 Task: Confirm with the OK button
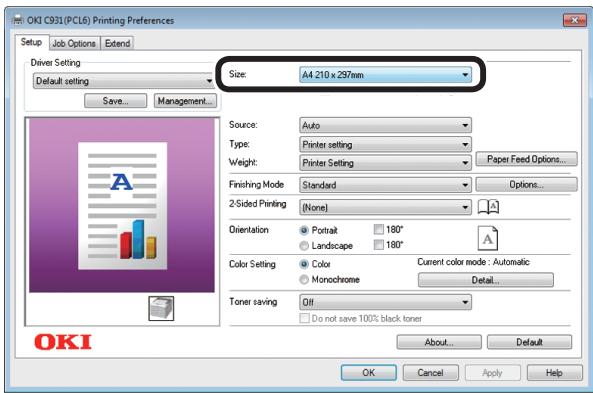[x=369, y=373]
